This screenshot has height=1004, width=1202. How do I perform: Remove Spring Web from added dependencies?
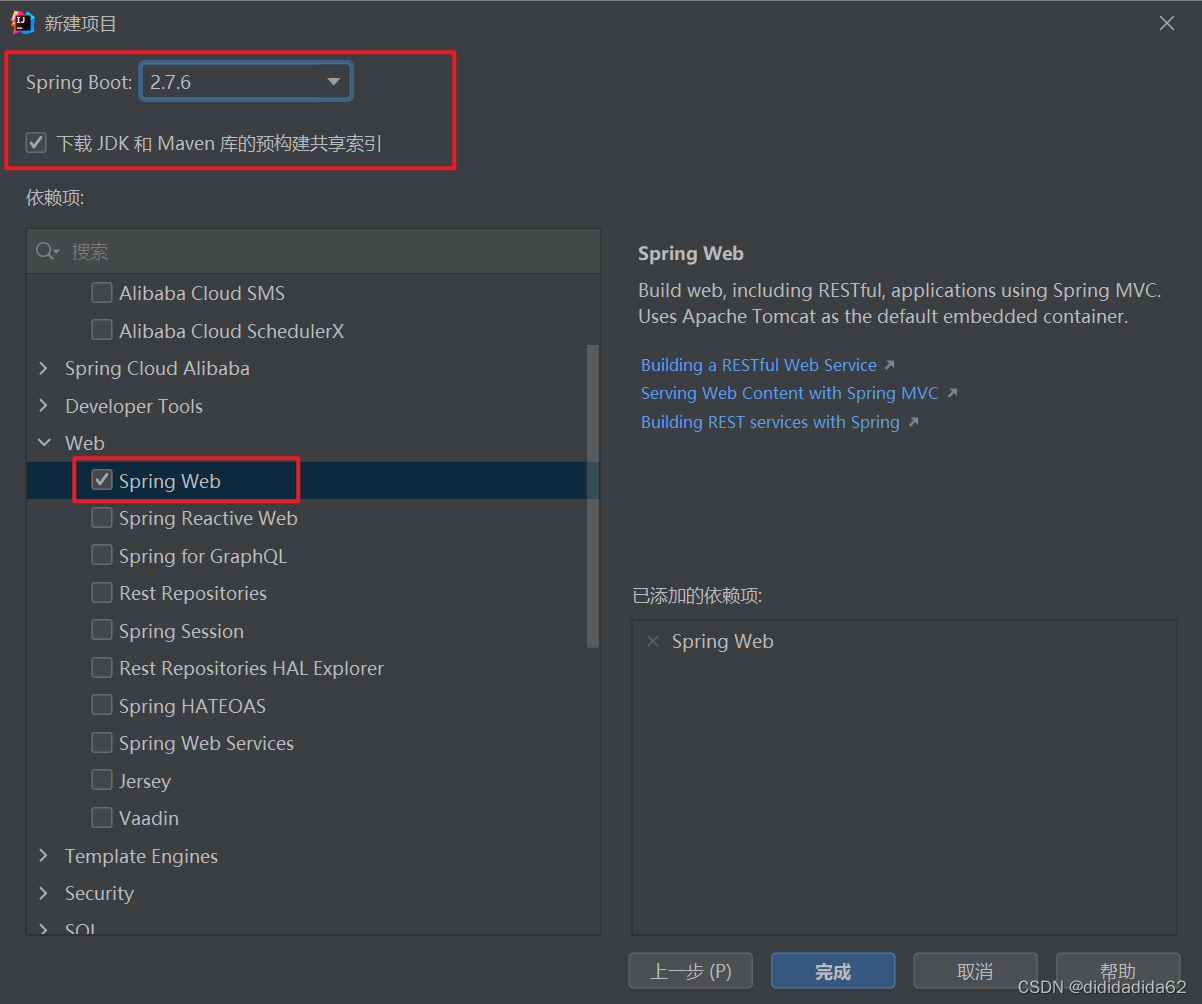(653, 642)
